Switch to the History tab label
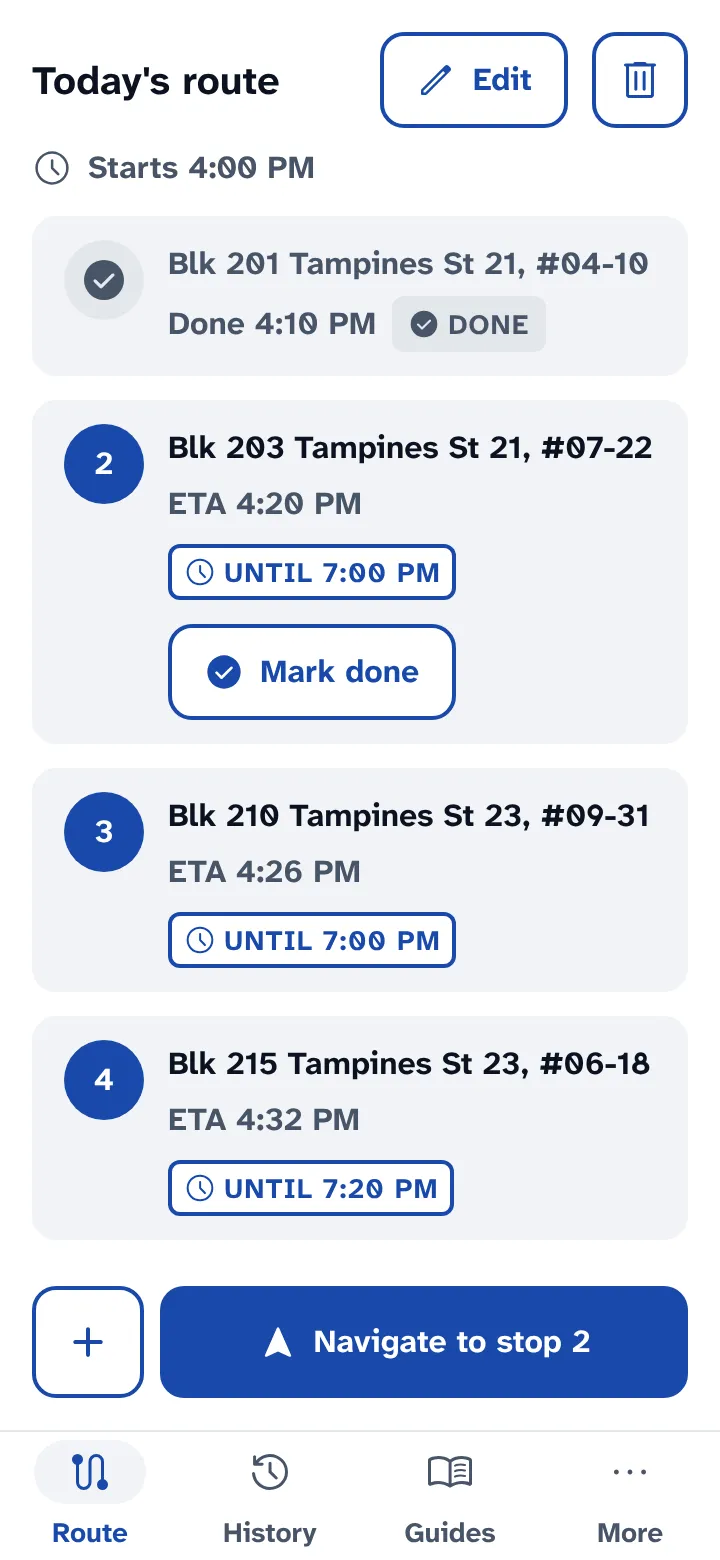This screenshot has width=720, height=1560. [x=270, y=1533]
